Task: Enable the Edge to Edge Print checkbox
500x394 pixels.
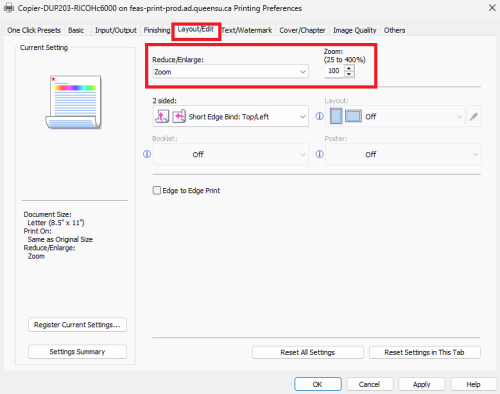Action: coord(157,190)
